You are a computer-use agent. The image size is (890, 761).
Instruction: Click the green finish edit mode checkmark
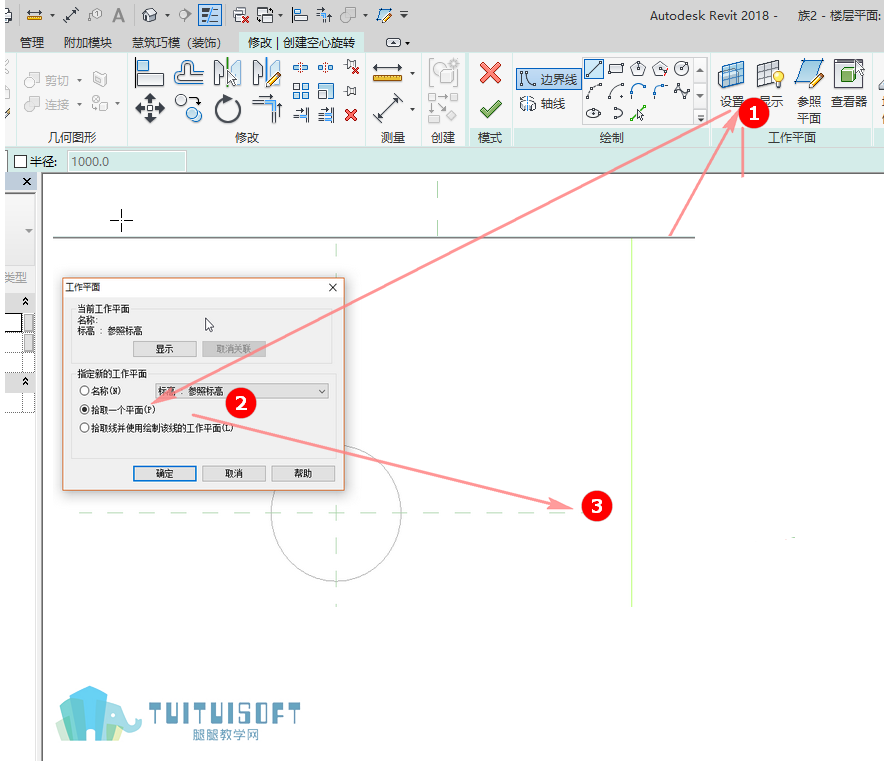coord(490,108)
